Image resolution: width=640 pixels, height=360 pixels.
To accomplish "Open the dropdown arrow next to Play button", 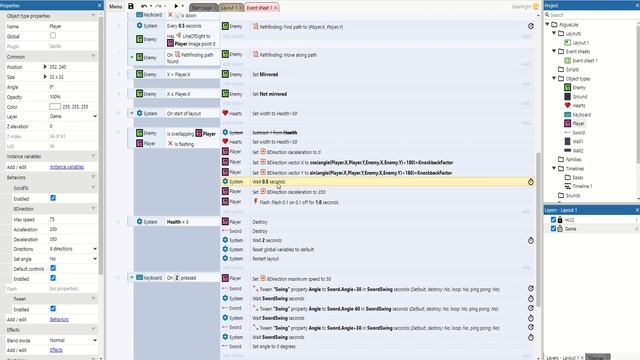I will pyautogui.click(x=182, y=6).
